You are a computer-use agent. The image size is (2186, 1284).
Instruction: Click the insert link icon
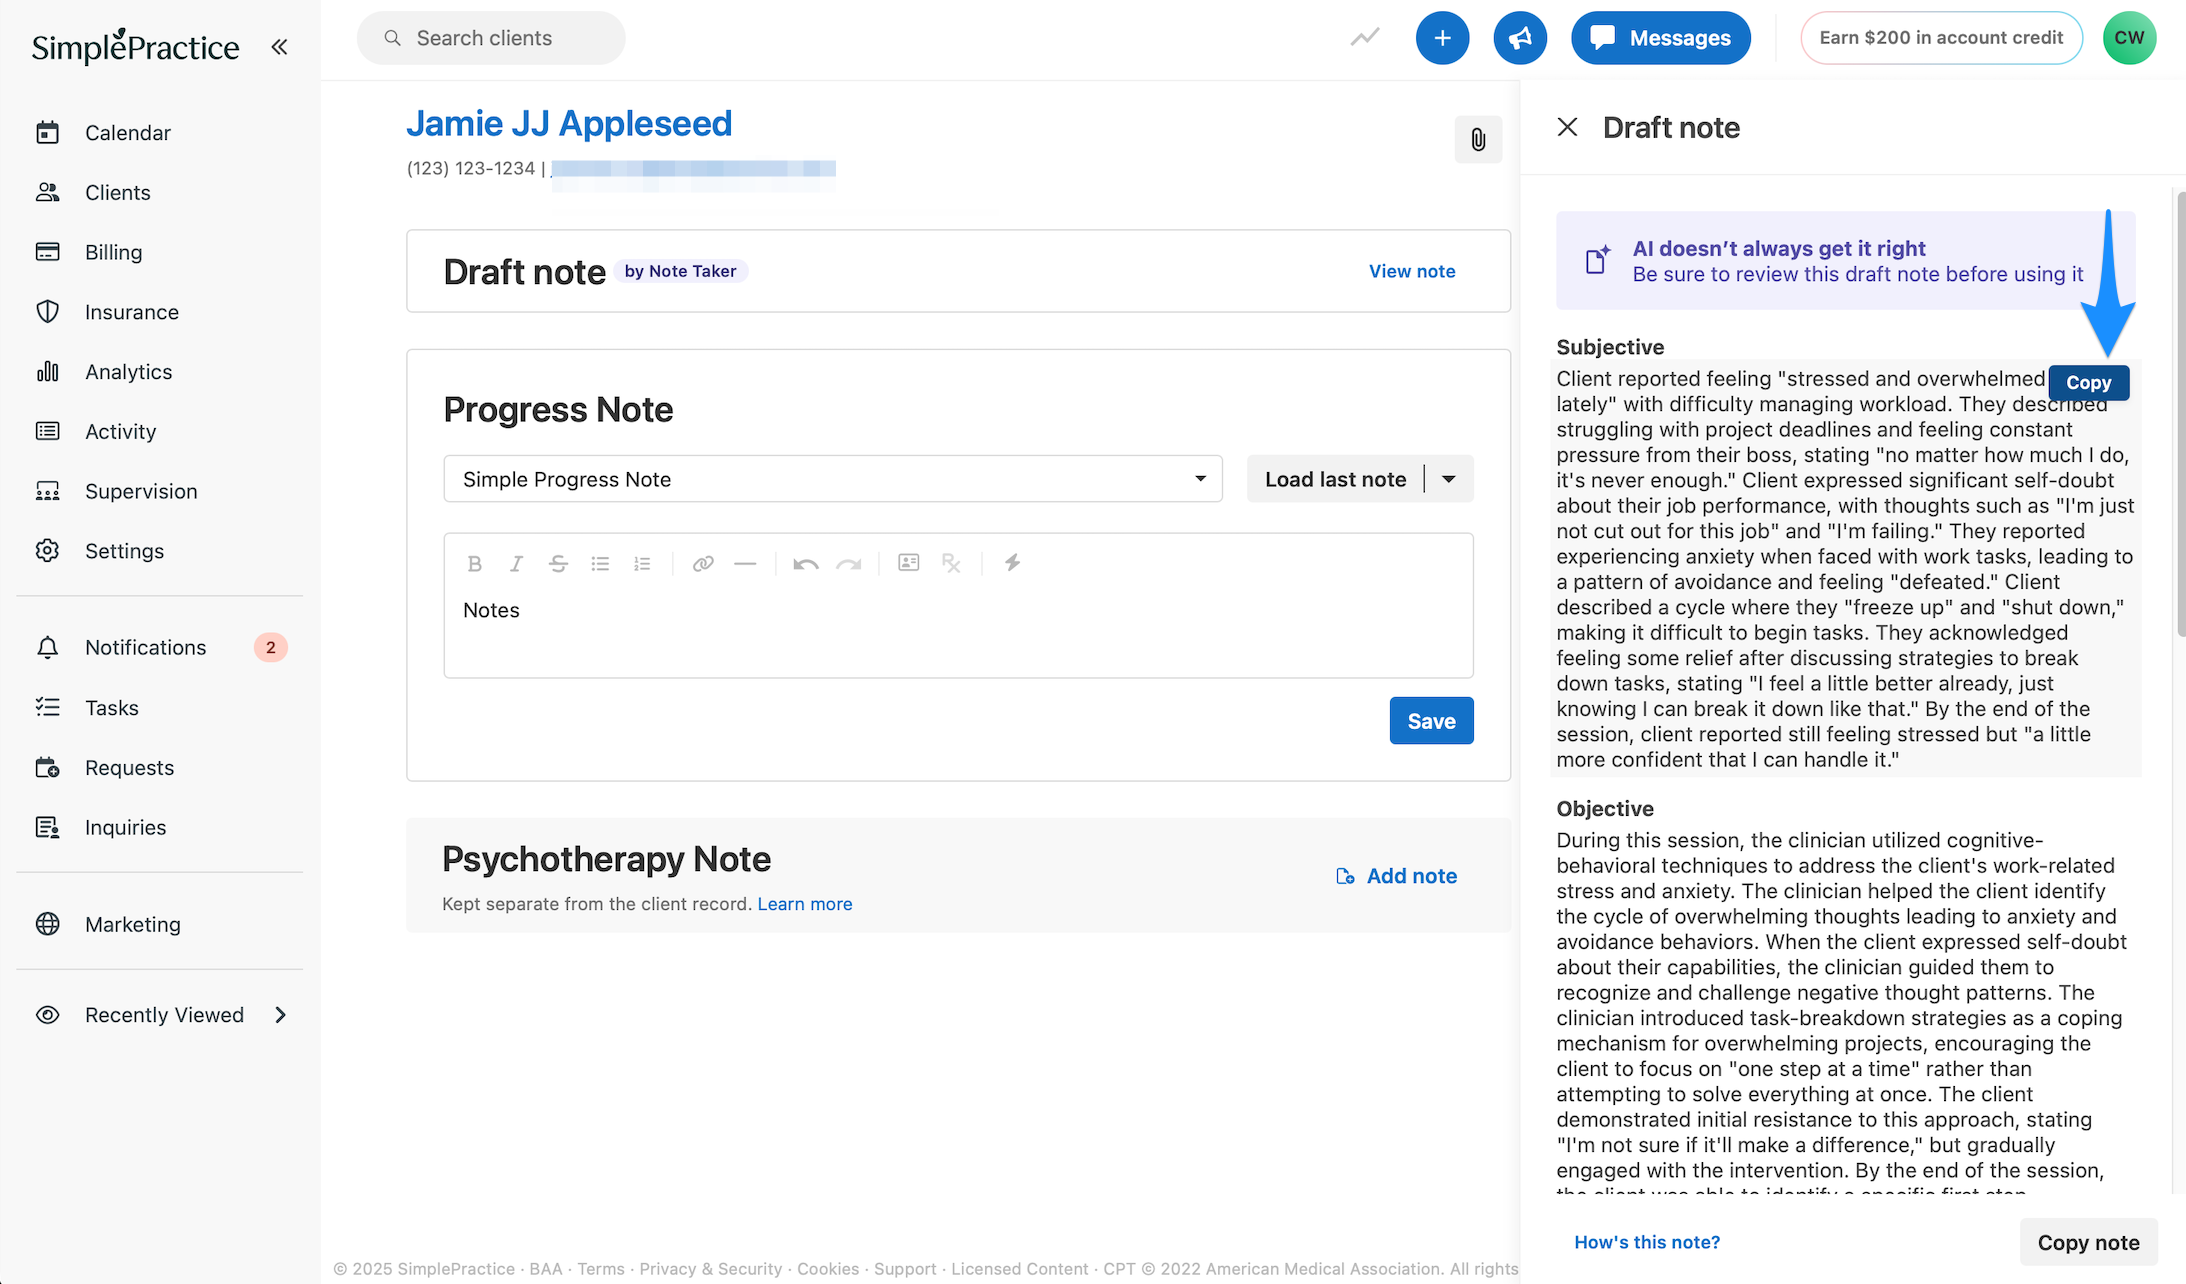click(703, 563)
